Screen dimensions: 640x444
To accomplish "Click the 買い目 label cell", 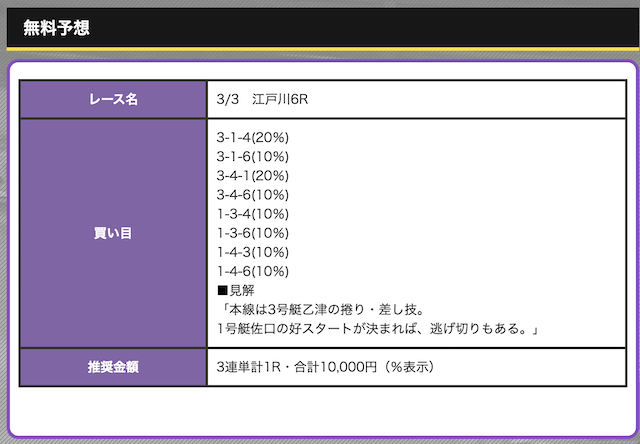I will pos(113,233).
